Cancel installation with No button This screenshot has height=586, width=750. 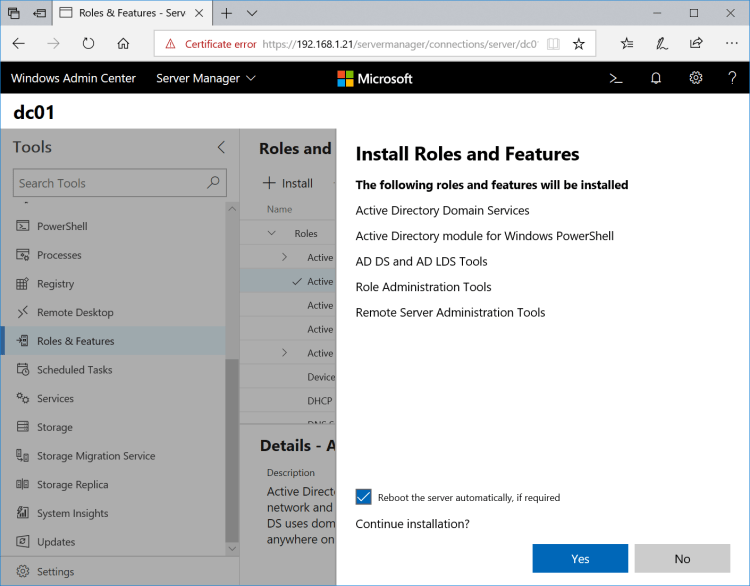click(682, 558)
